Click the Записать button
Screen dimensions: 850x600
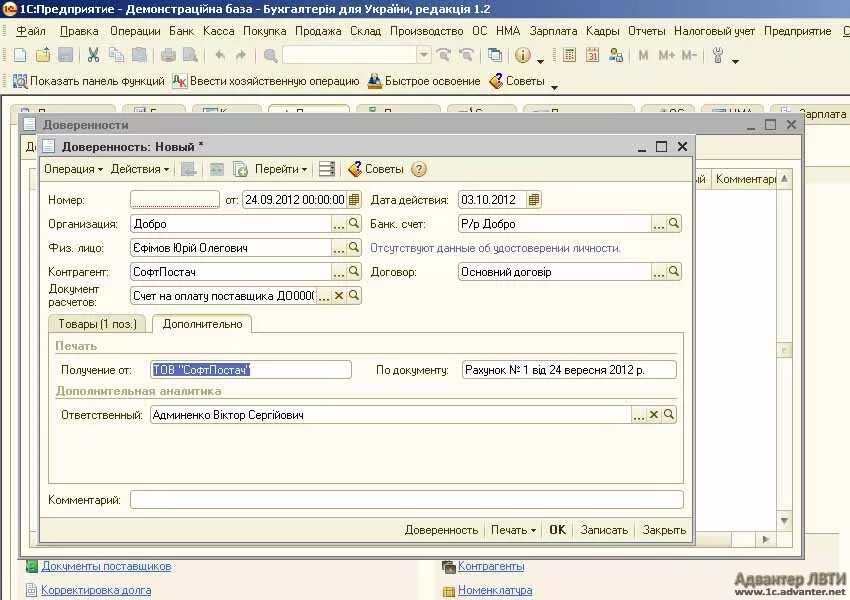[604, 530]
